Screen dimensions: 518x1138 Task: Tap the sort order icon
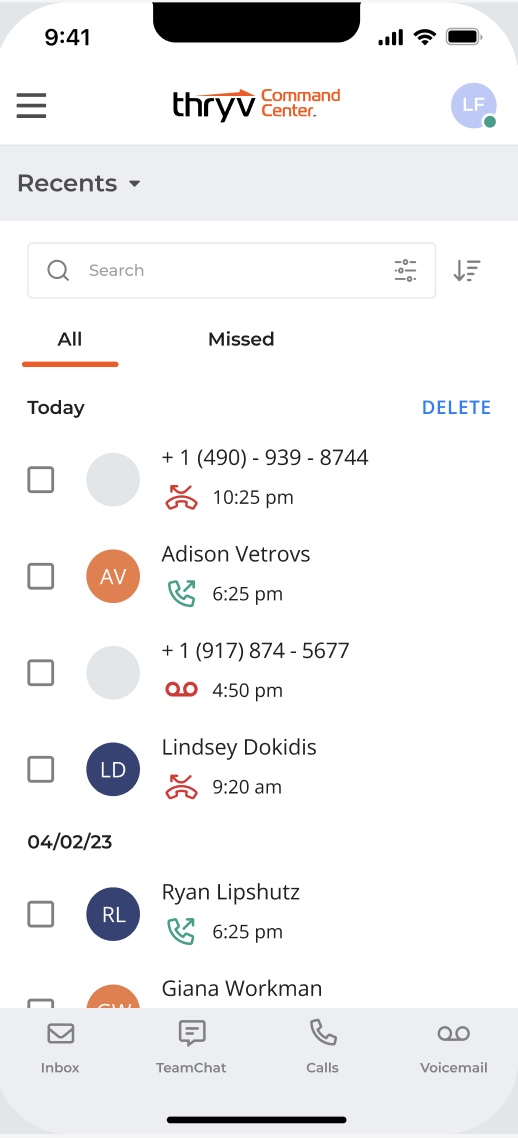click(x=467, y=270)
